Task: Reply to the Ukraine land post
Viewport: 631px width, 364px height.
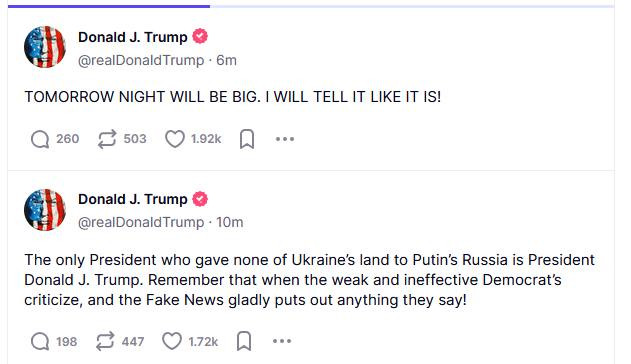Action: [40, 341]
